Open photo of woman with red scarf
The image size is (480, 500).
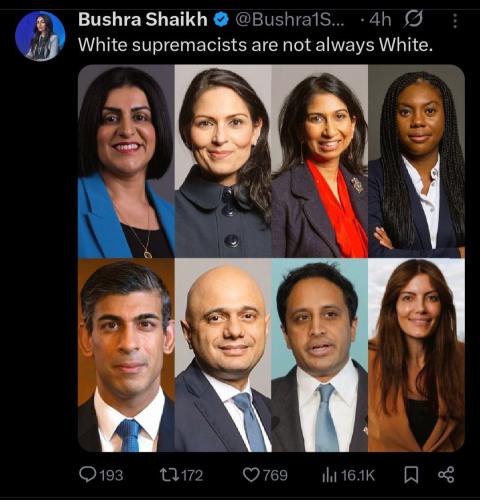320,161
